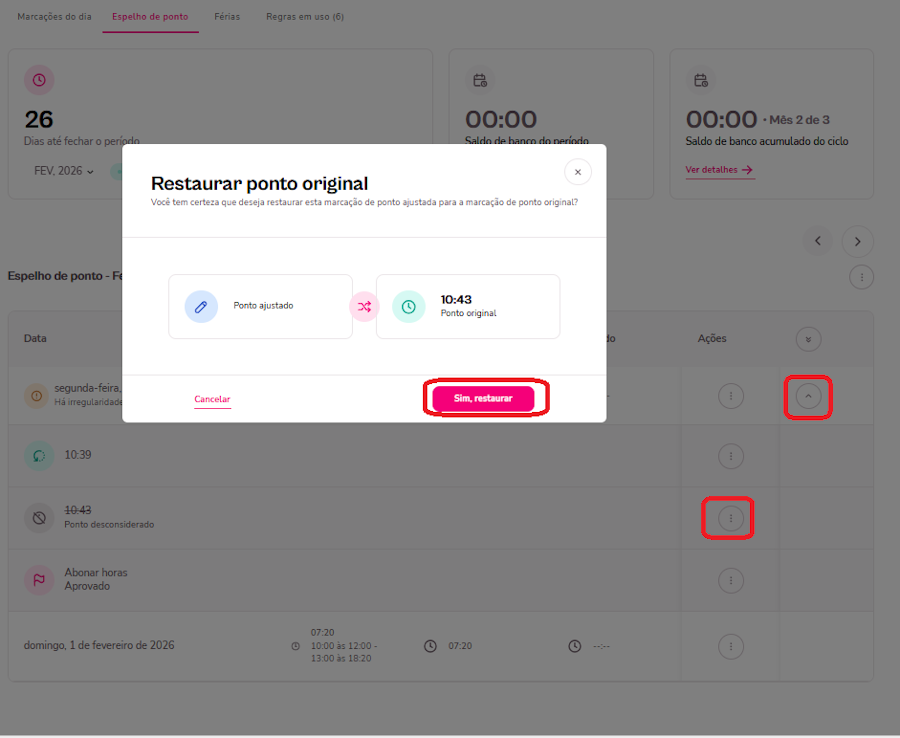Open the Férias tab
Viewport: 900px width, 738px height.
tap(227, 17)
